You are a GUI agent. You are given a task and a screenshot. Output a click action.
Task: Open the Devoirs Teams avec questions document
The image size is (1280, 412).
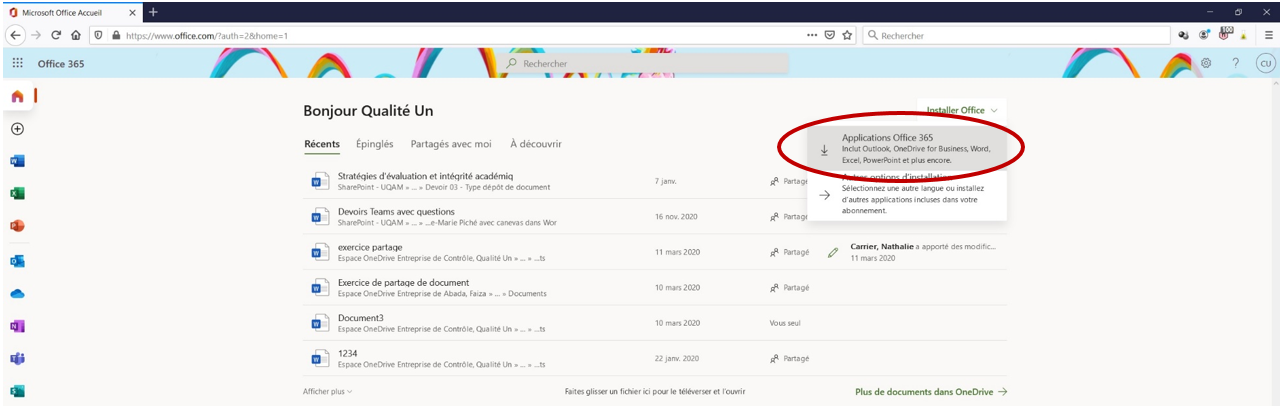(x=396, y=212)
